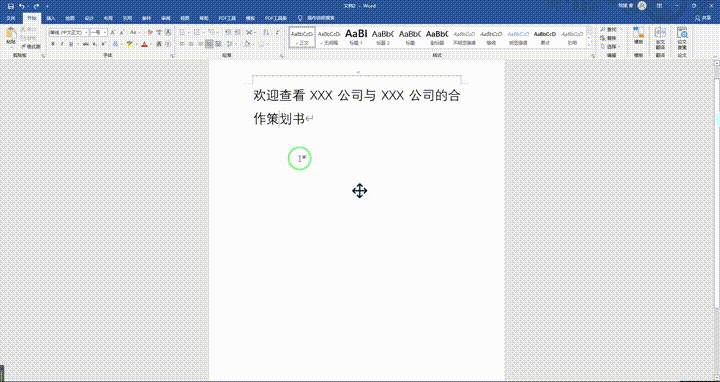Viewport: 720px width, 382px height.
Task: Turn on justified alignment (highlighted align button)
Action: [x=209, y=44]
